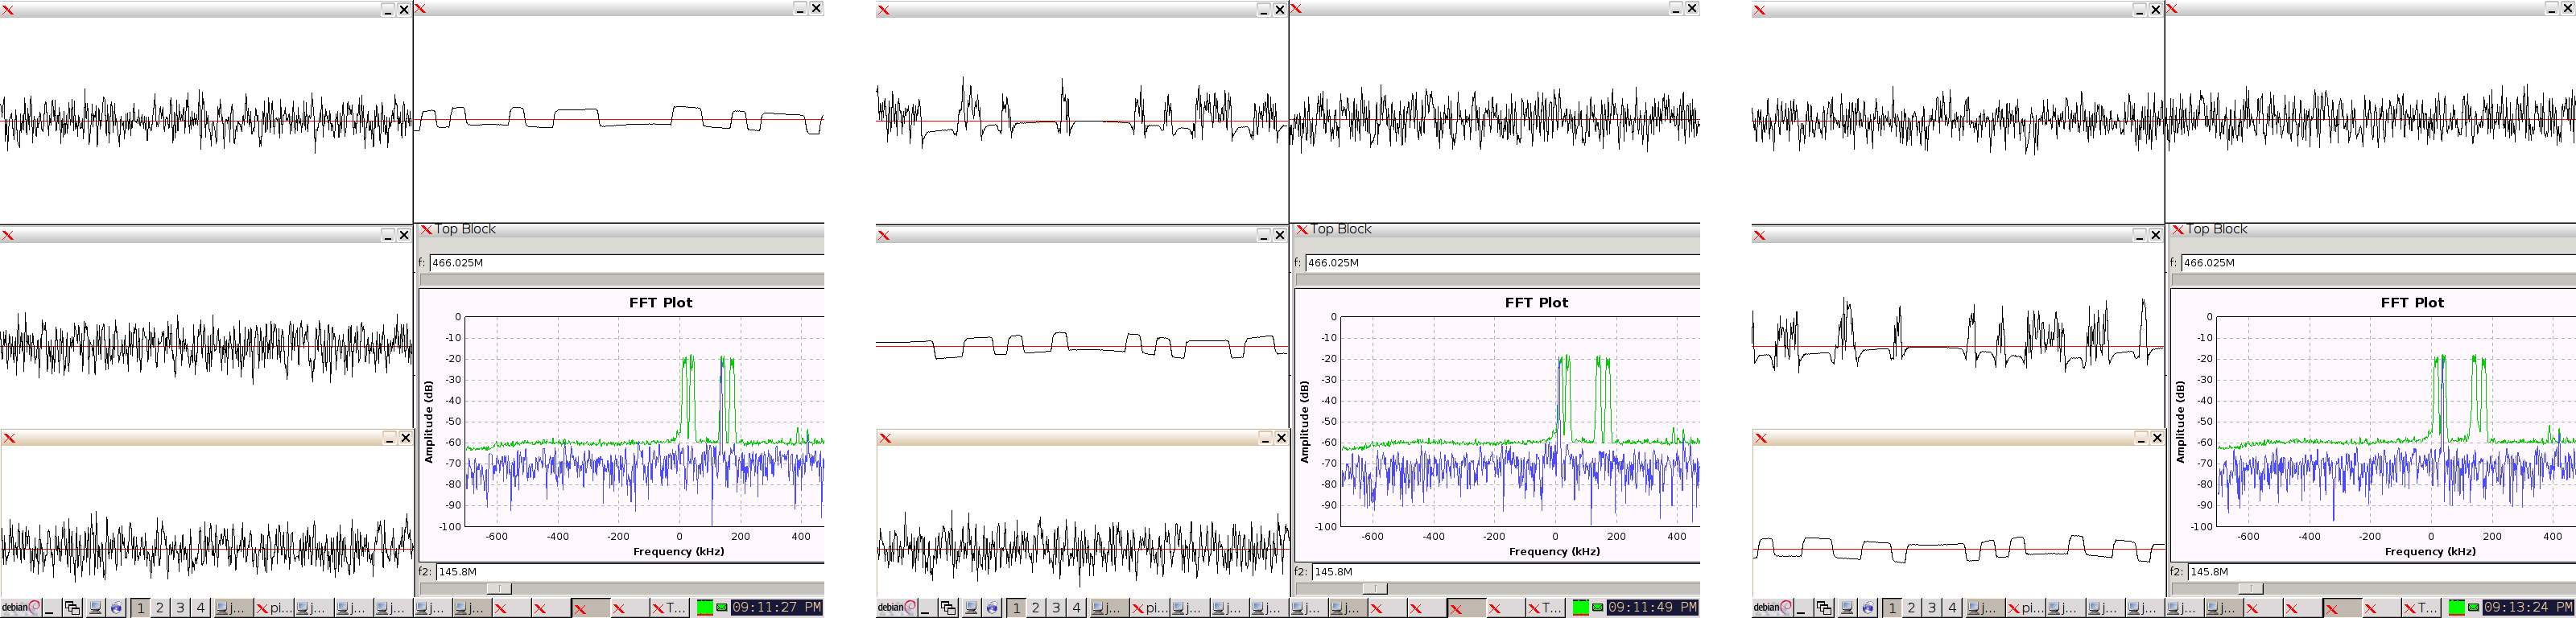Click f2 slider handle in rightmost Top Block

point(2250,588)
